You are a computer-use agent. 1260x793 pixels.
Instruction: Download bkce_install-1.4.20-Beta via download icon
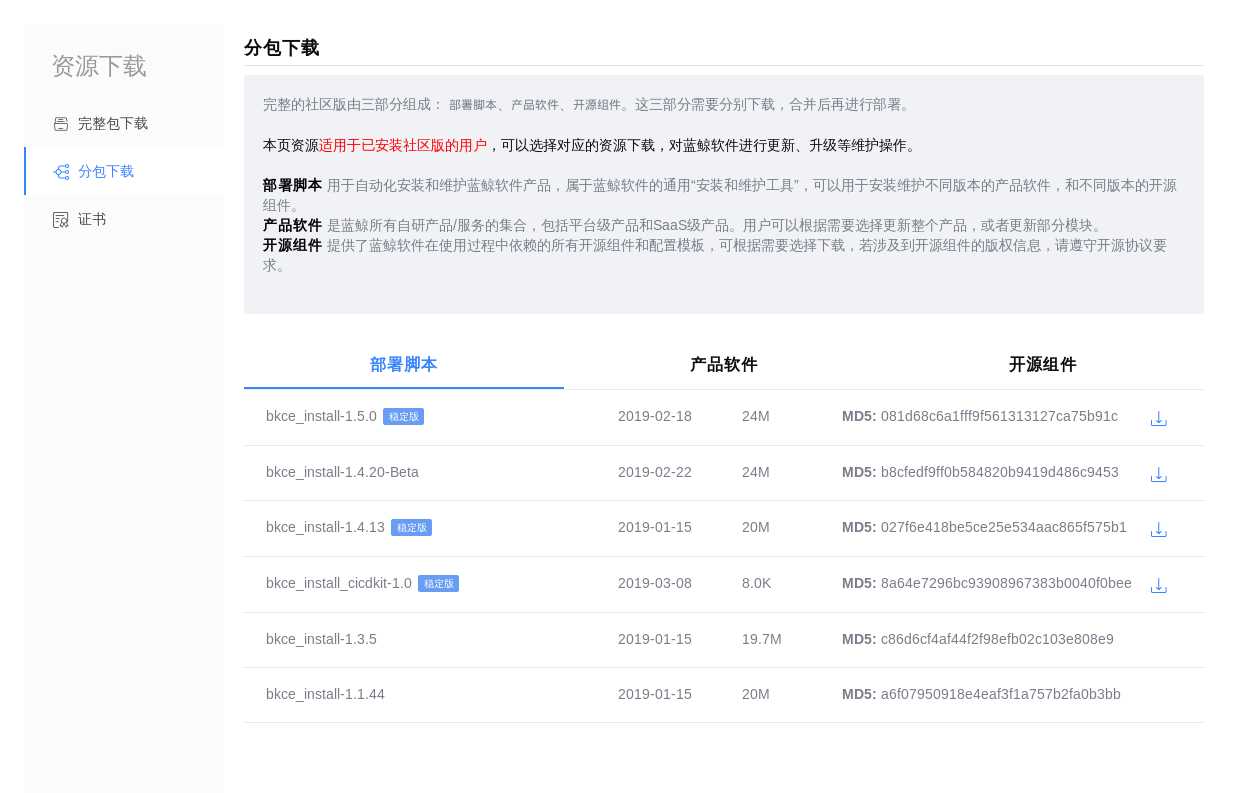pos(1159,474)
